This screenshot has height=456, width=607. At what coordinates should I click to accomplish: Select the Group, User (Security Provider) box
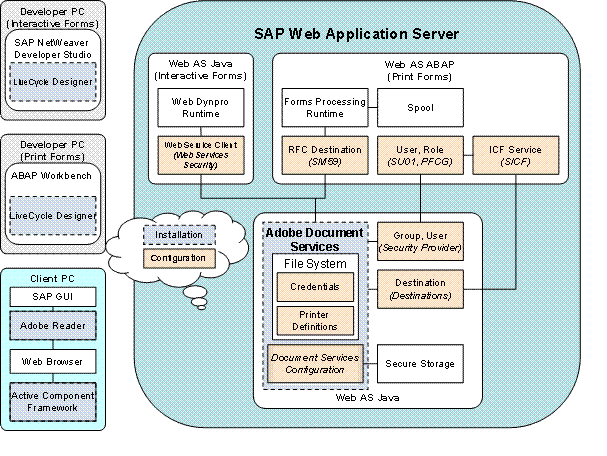point(419,239)
